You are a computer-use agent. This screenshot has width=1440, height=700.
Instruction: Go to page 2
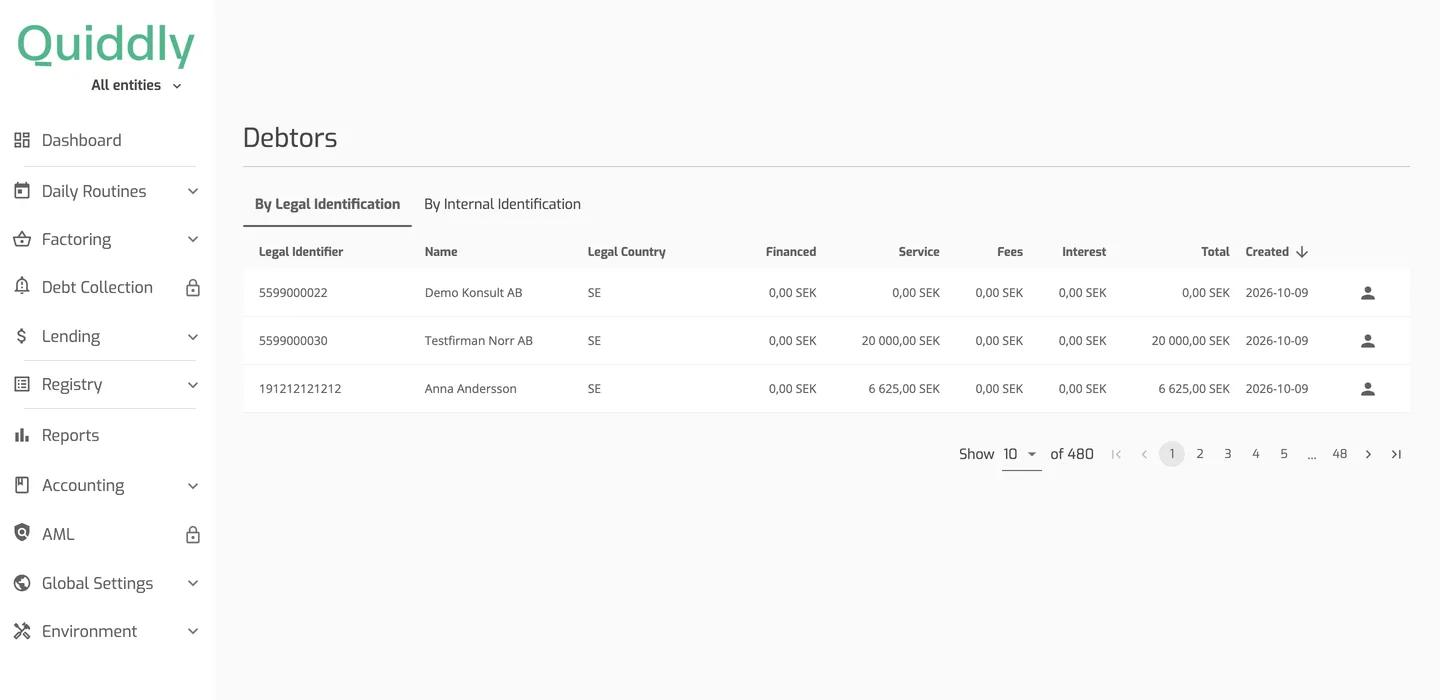pyautogui.click(x=1200, y=454)
